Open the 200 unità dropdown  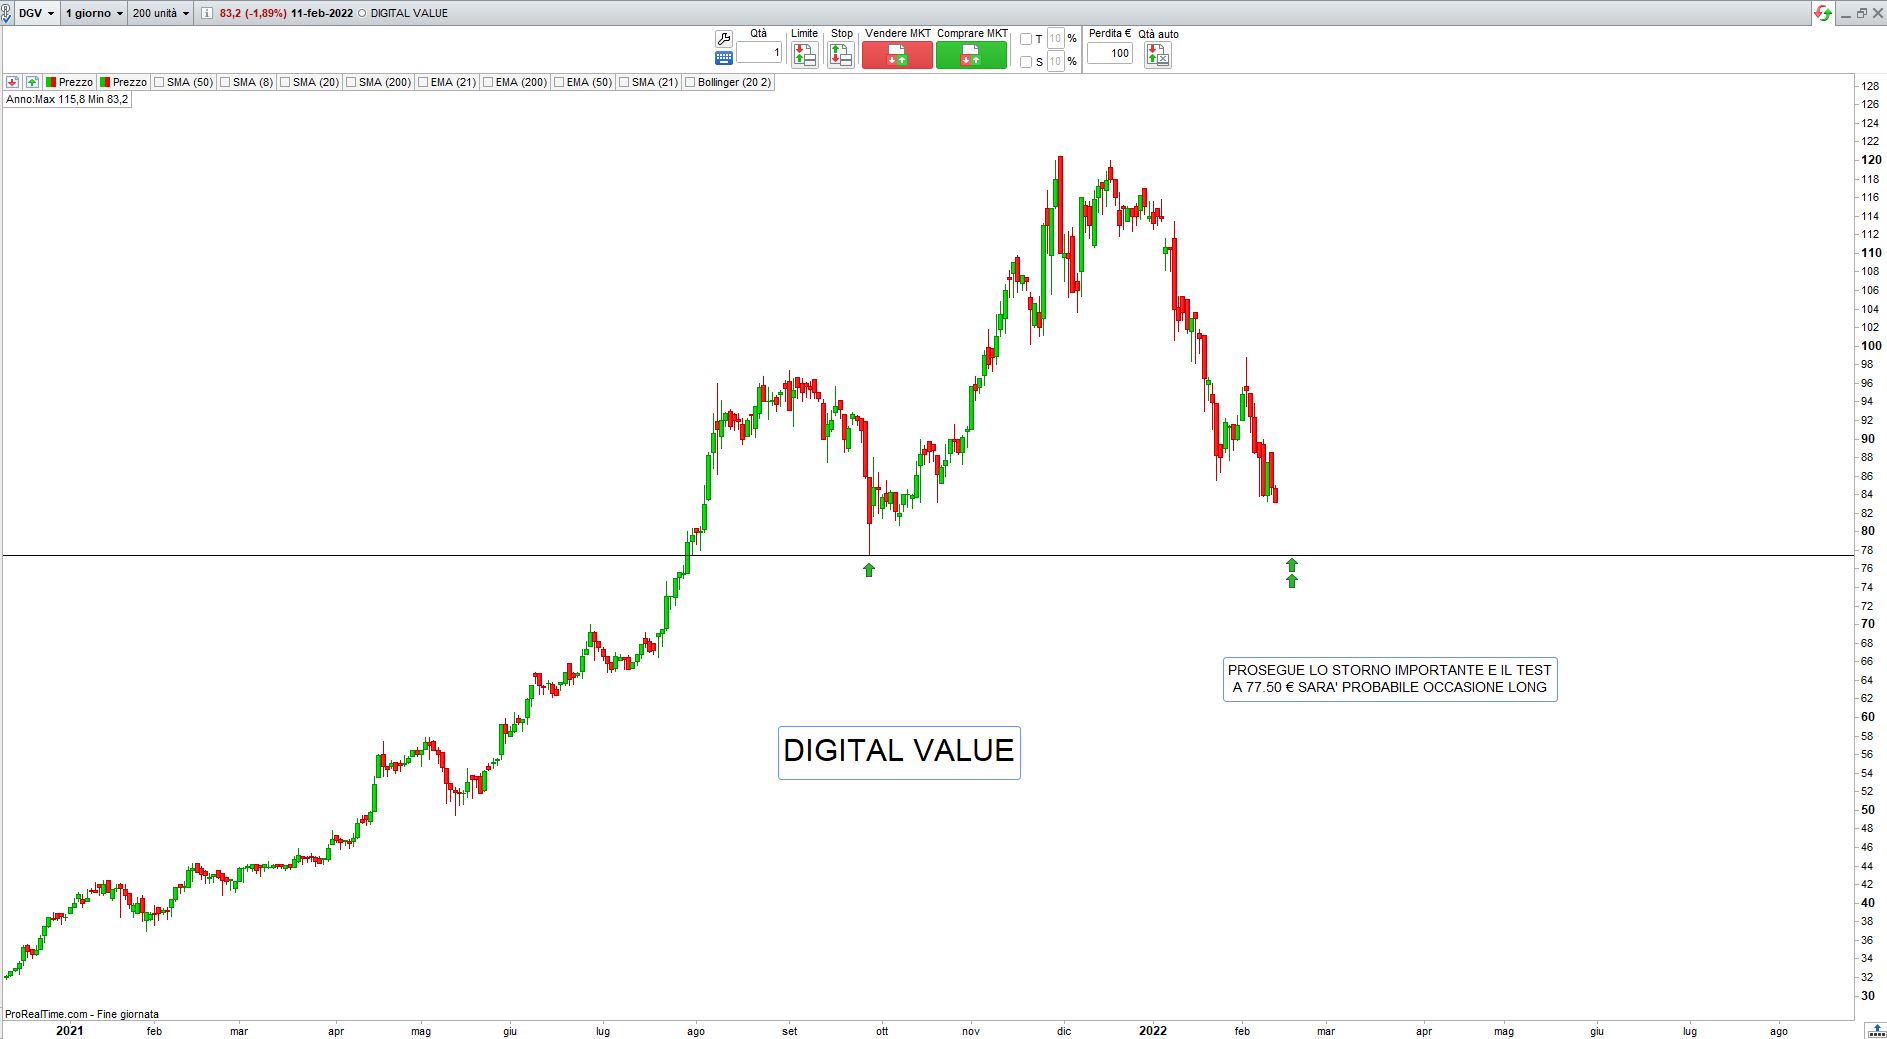pyautogui.click(x=160, y=13)
